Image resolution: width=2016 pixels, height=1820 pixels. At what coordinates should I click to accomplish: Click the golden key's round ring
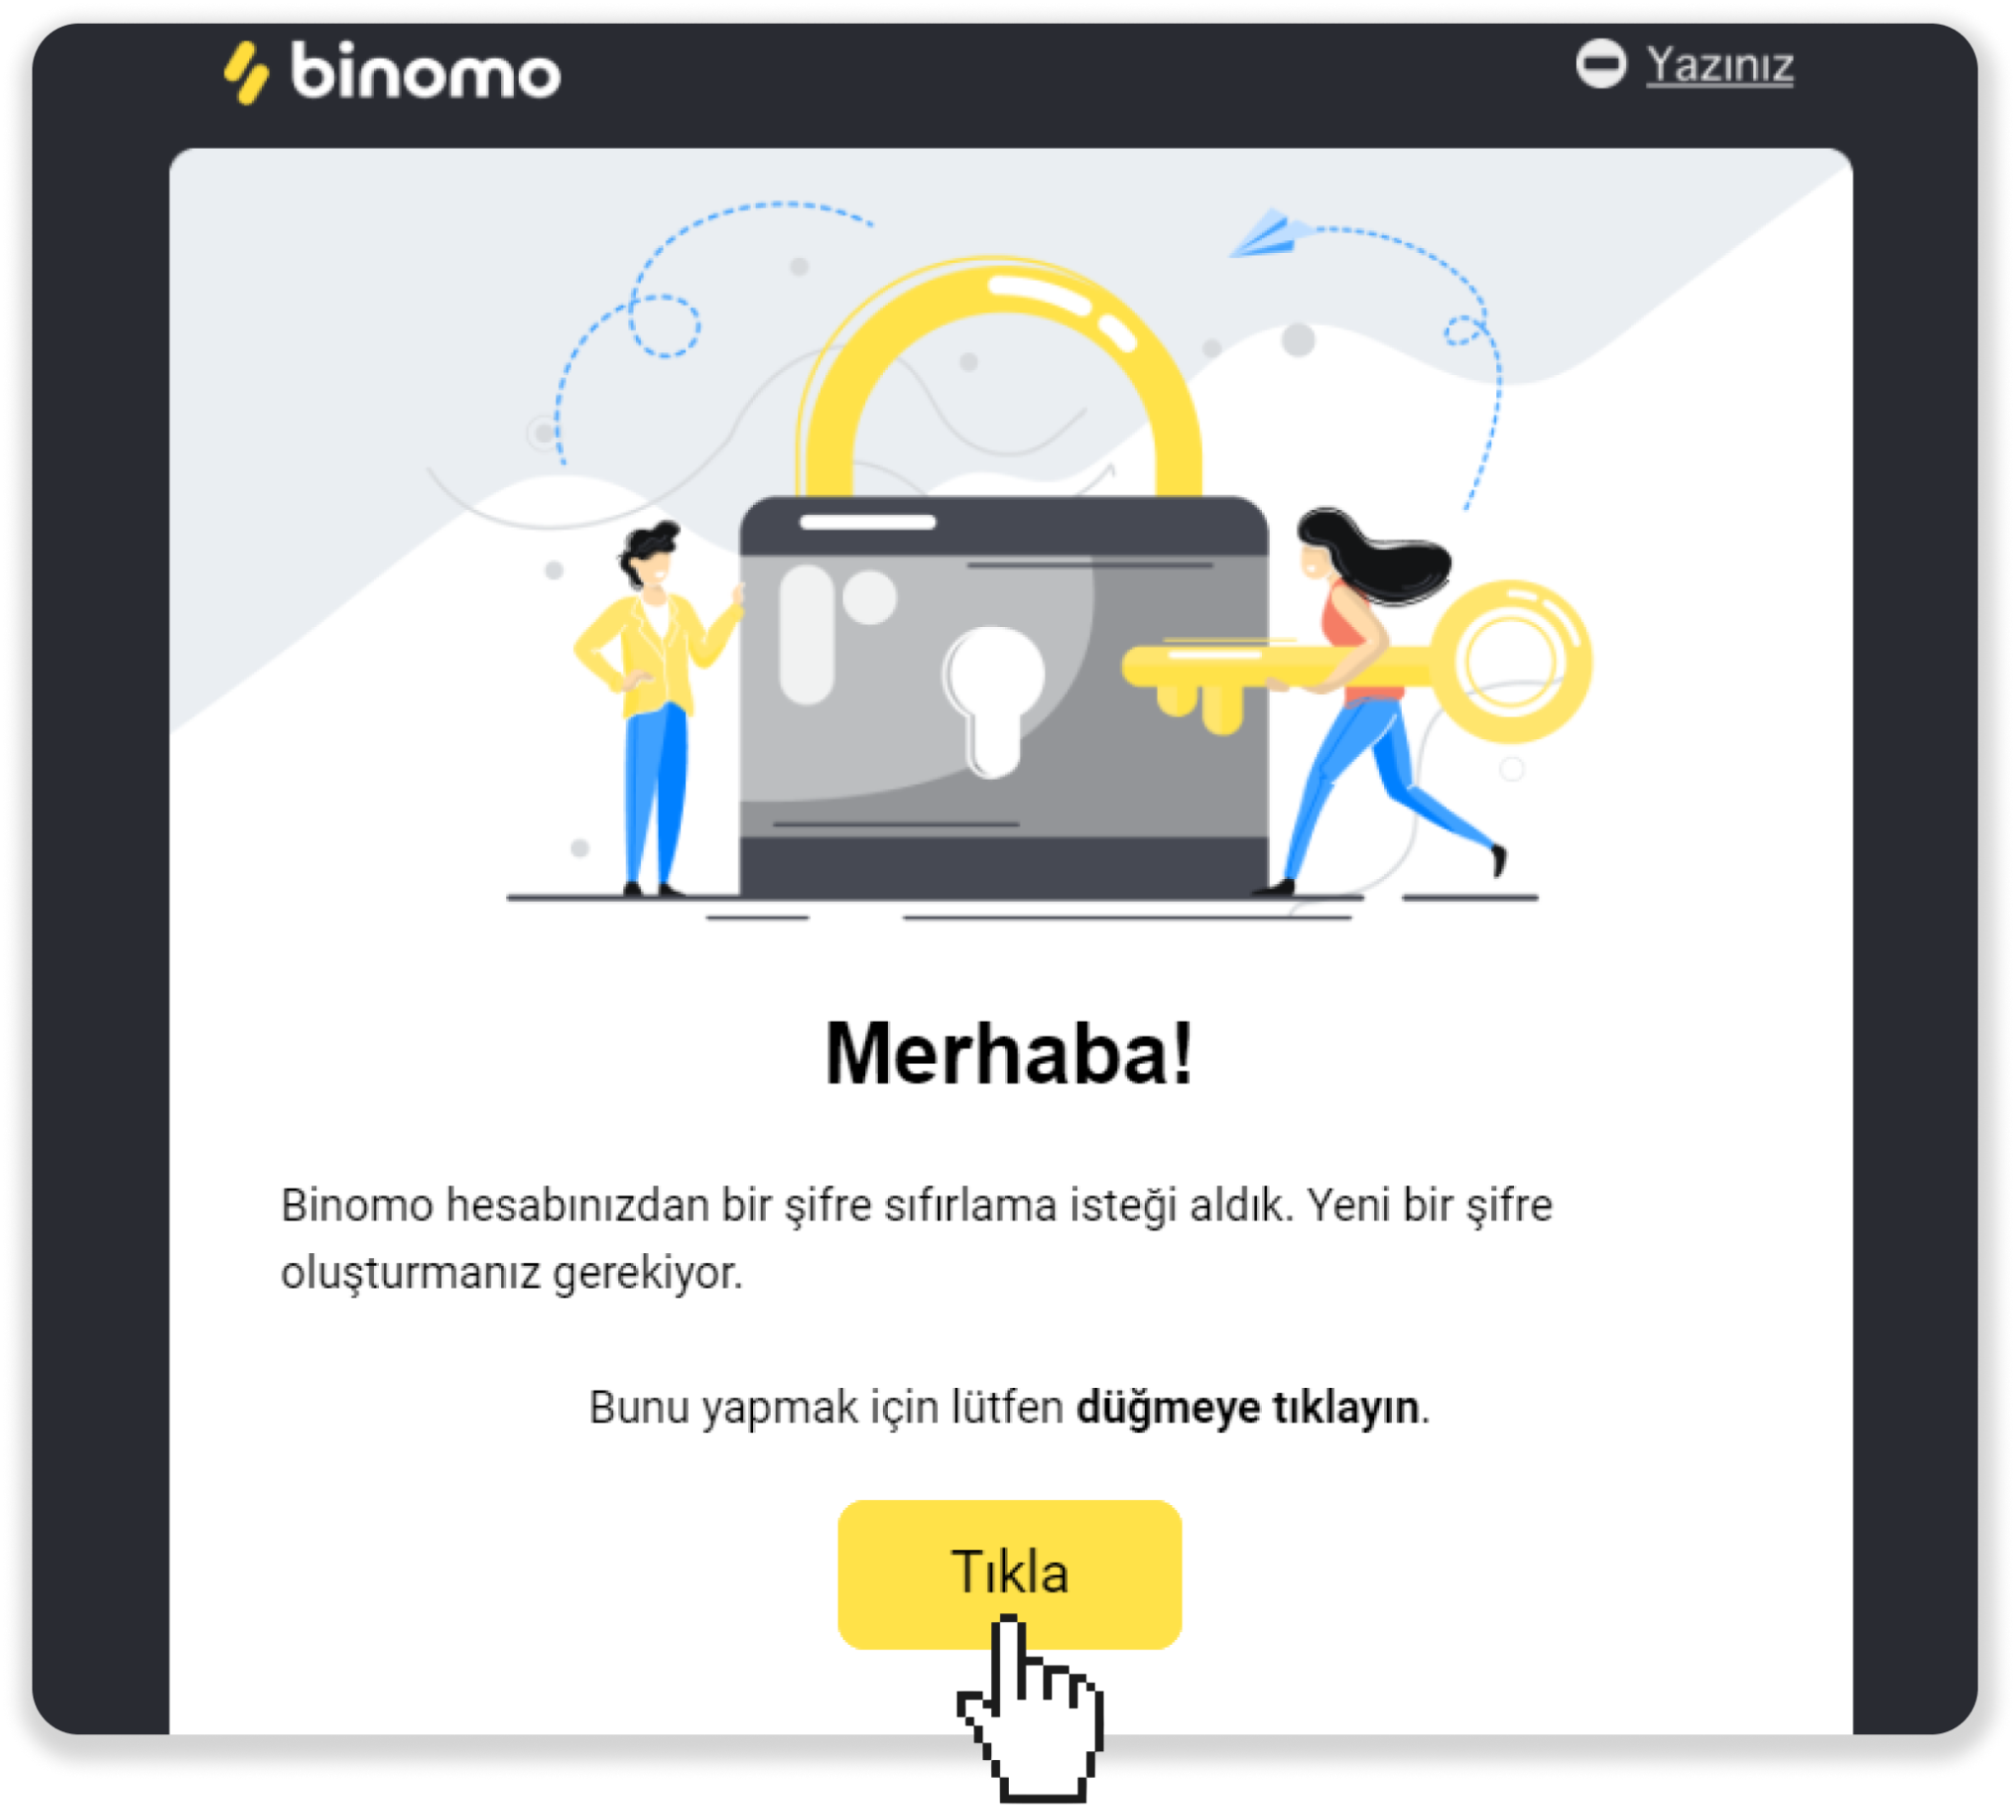pyautogui.click(x=1511, y=662)
